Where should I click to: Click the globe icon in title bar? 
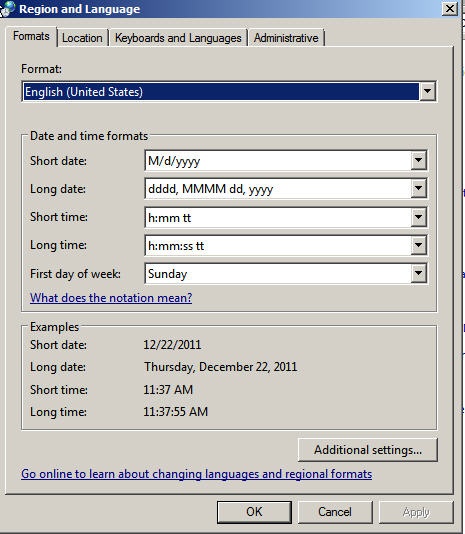tap(7, 9)
